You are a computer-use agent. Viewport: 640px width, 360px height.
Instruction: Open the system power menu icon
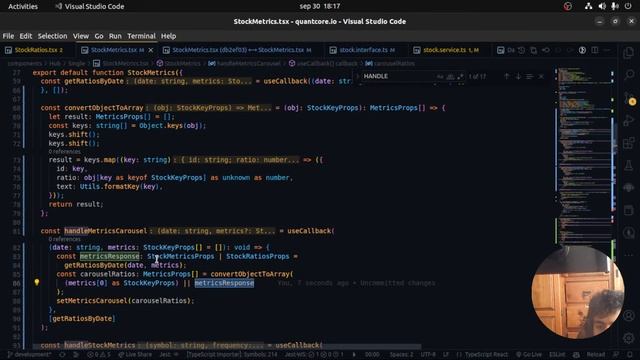tap(628, 6)
